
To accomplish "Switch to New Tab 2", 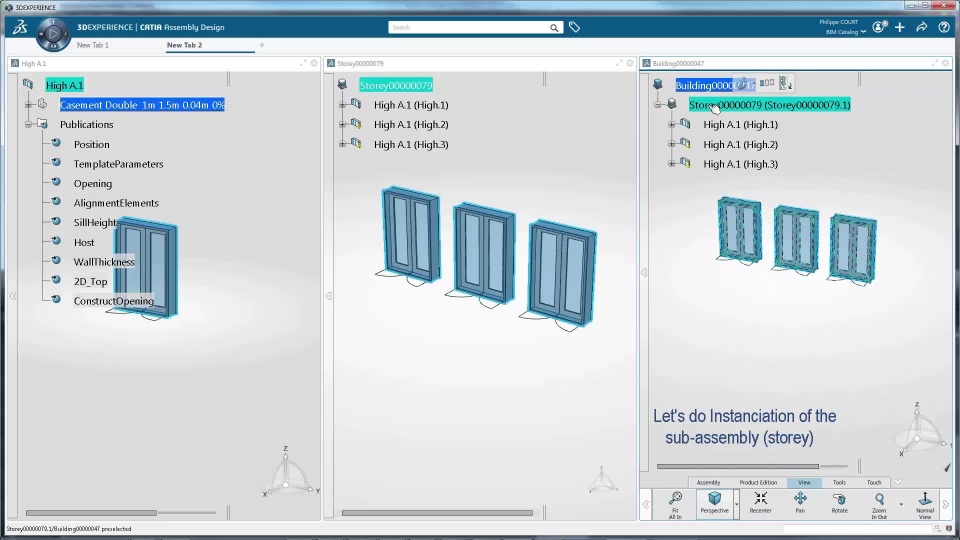I will (x=184, y=45).
